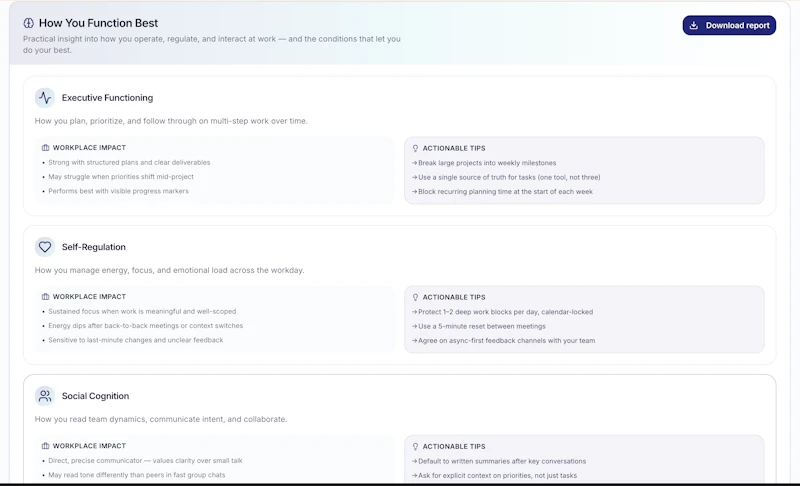Click 'How you read team dynamics' description
800x486 pixels.
[x=161, y=419]
